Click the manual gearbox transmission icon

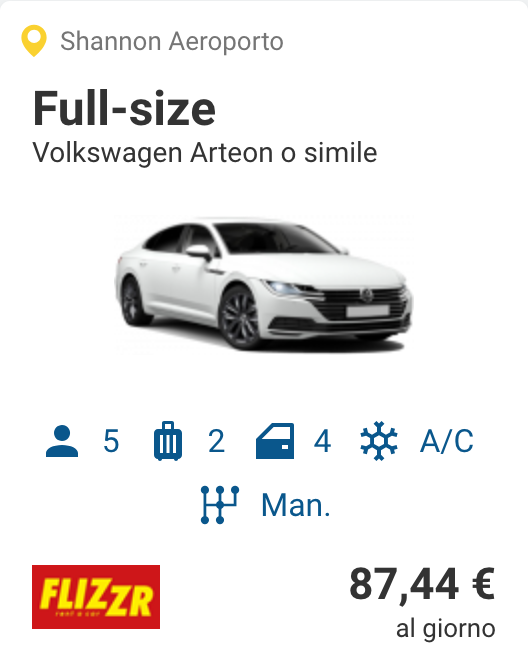point(220,505)
